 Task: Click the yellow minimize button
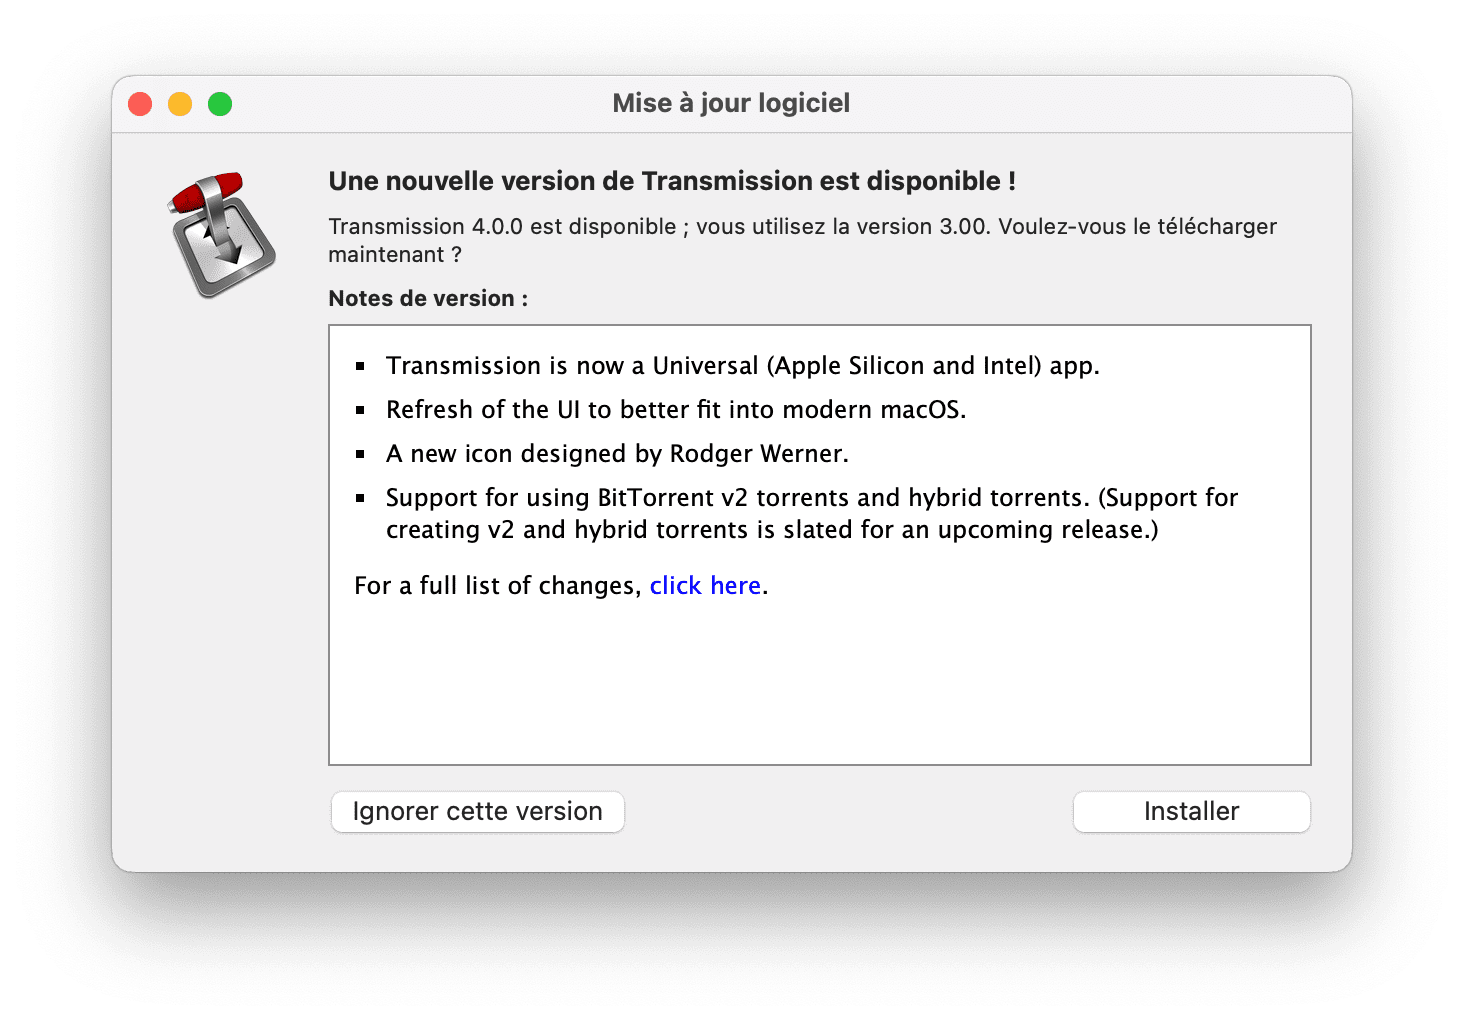tap(180, 103)
